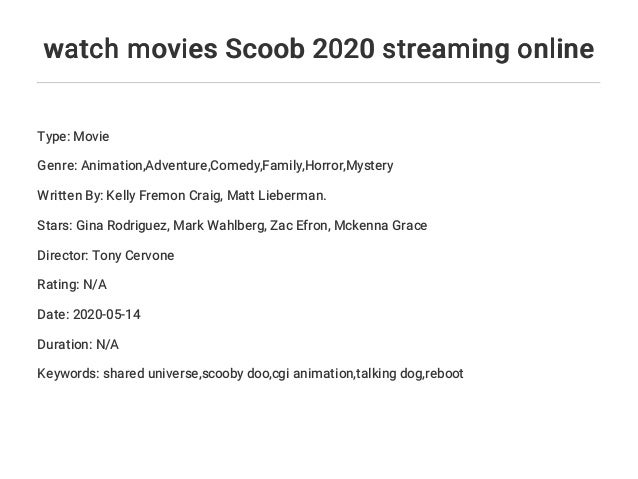This screenshot has height=479, width=638.
Task: Select the 'Type: Movie' line
Action: click(x=73, y=136)
